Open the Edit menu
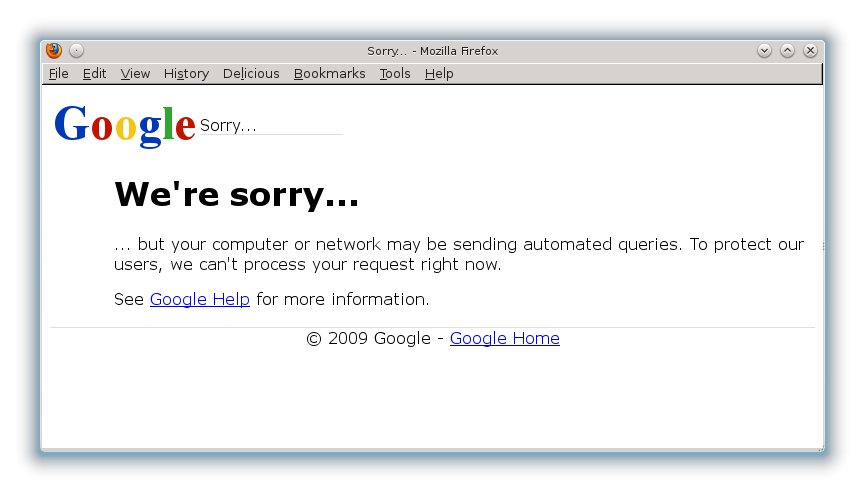 pyautogui.click(x=94, y=73)
